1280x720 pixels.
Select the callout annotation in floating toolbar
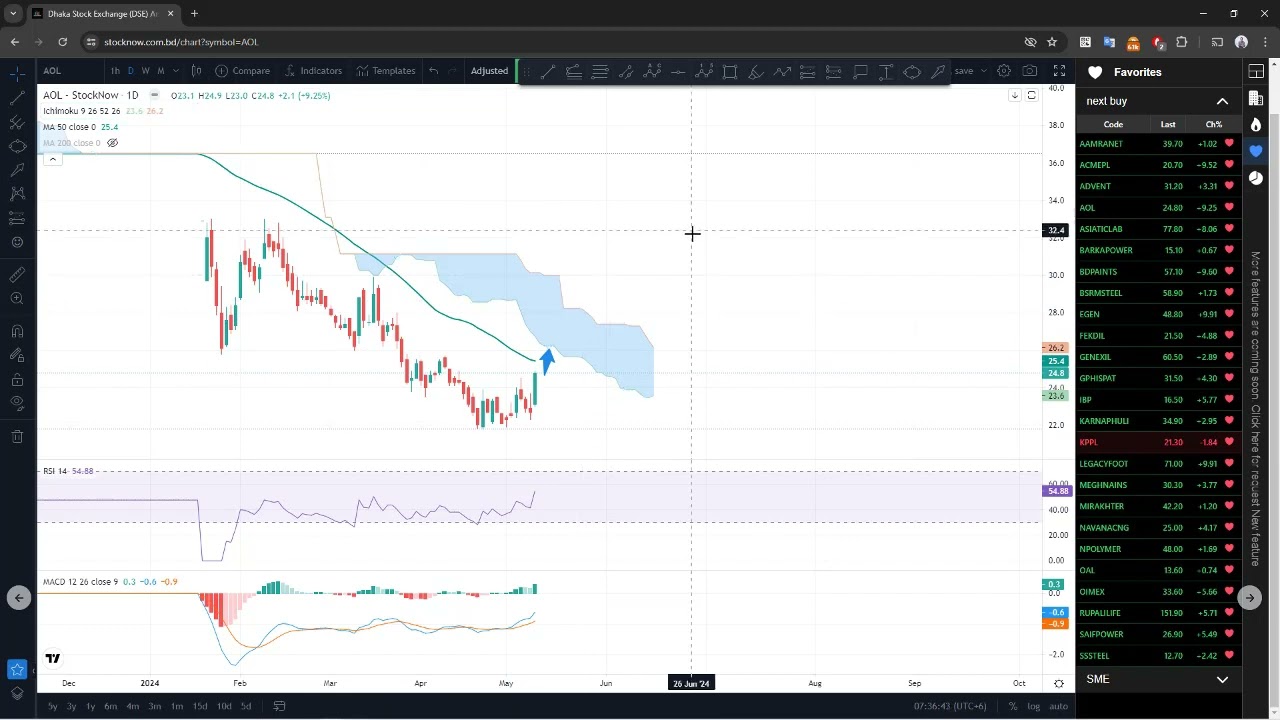pyautogui.click(x=860, y=71)
